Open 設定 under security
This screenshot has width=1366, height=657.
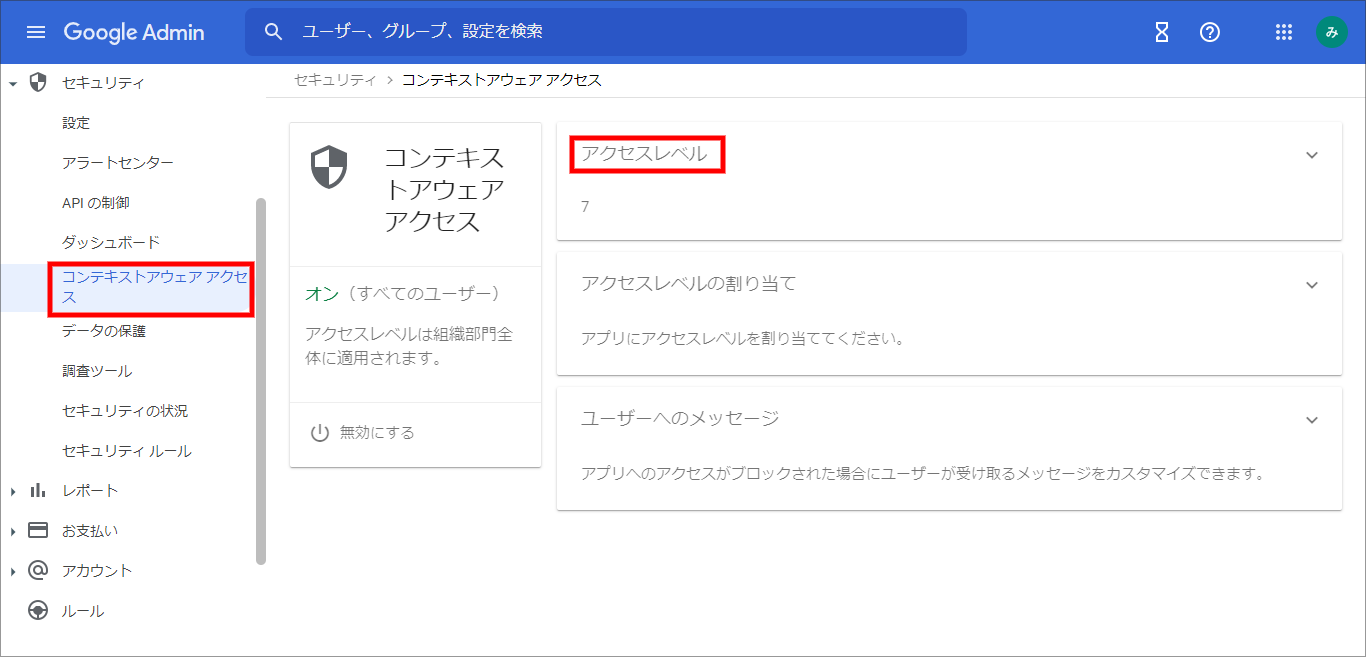click(x=76, y=123)
